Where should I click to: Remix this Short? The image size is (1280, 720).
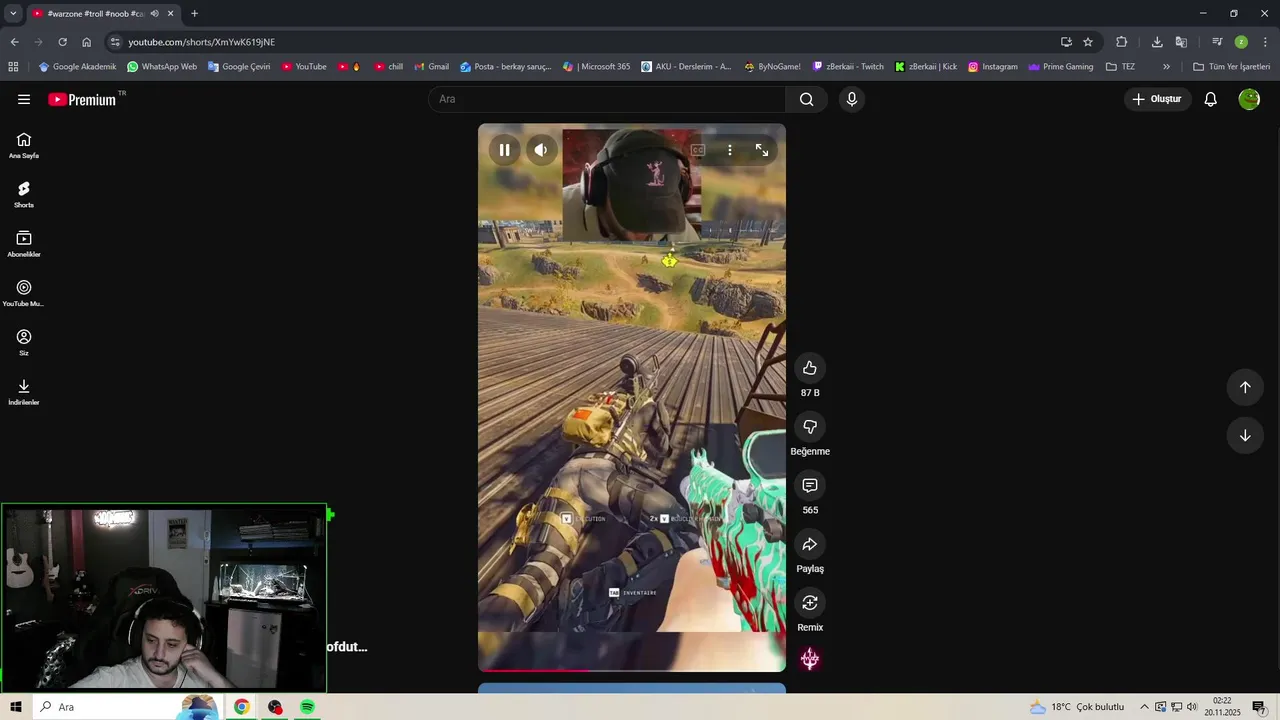click(x=810, y=603)
